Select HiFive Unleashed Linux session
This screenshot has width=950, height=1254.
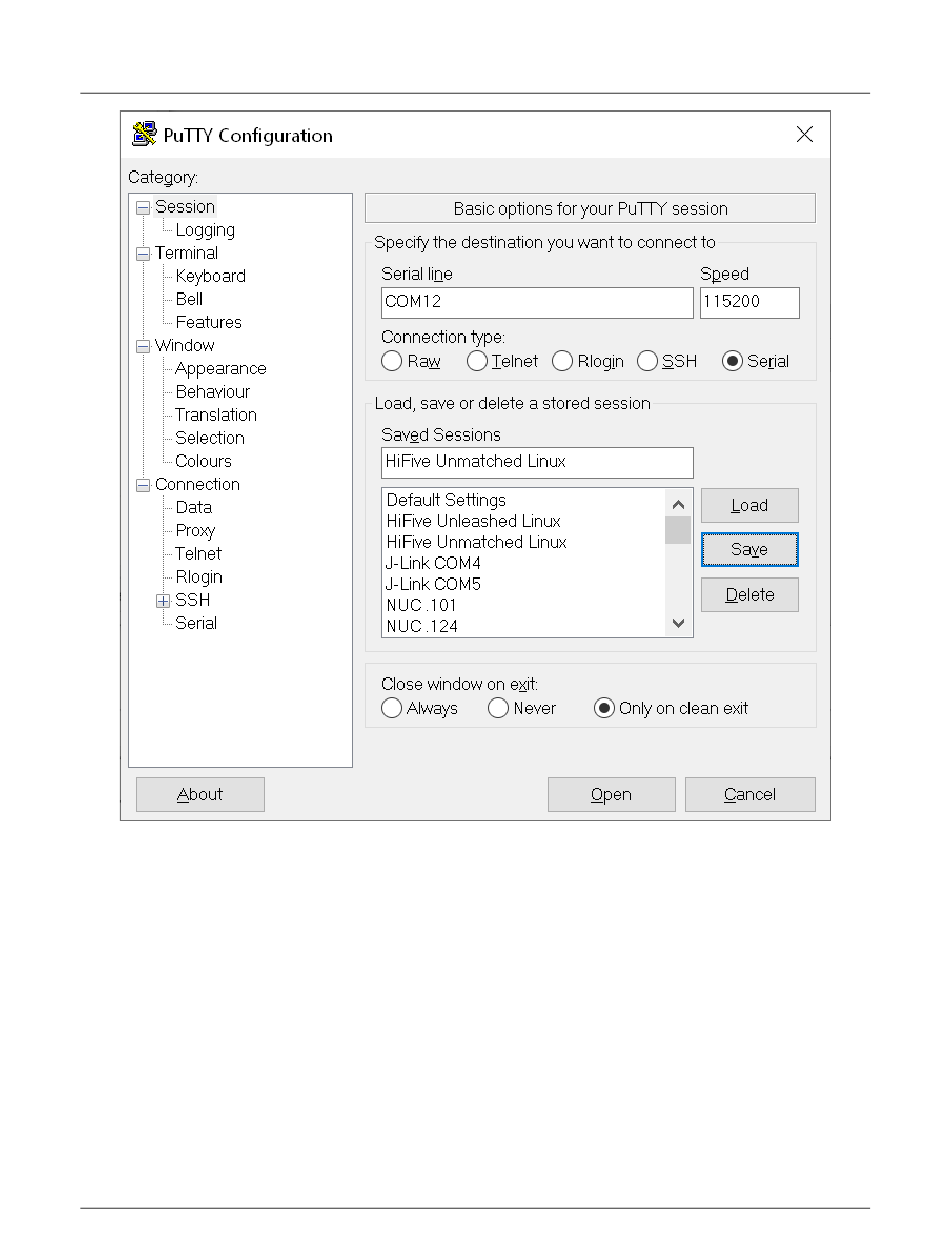pyautogui.click(x=473, y=521)
